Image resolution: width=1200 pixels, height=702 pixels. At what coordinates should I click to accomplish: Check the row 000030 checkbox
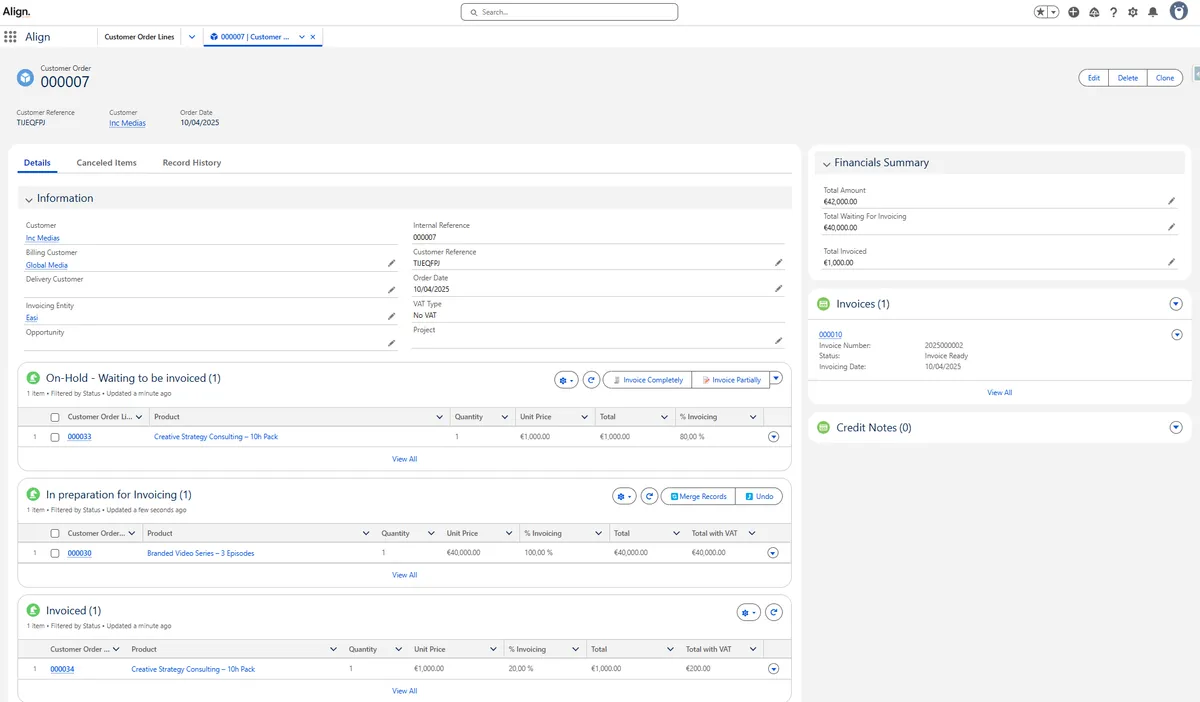tap(55, 553)
